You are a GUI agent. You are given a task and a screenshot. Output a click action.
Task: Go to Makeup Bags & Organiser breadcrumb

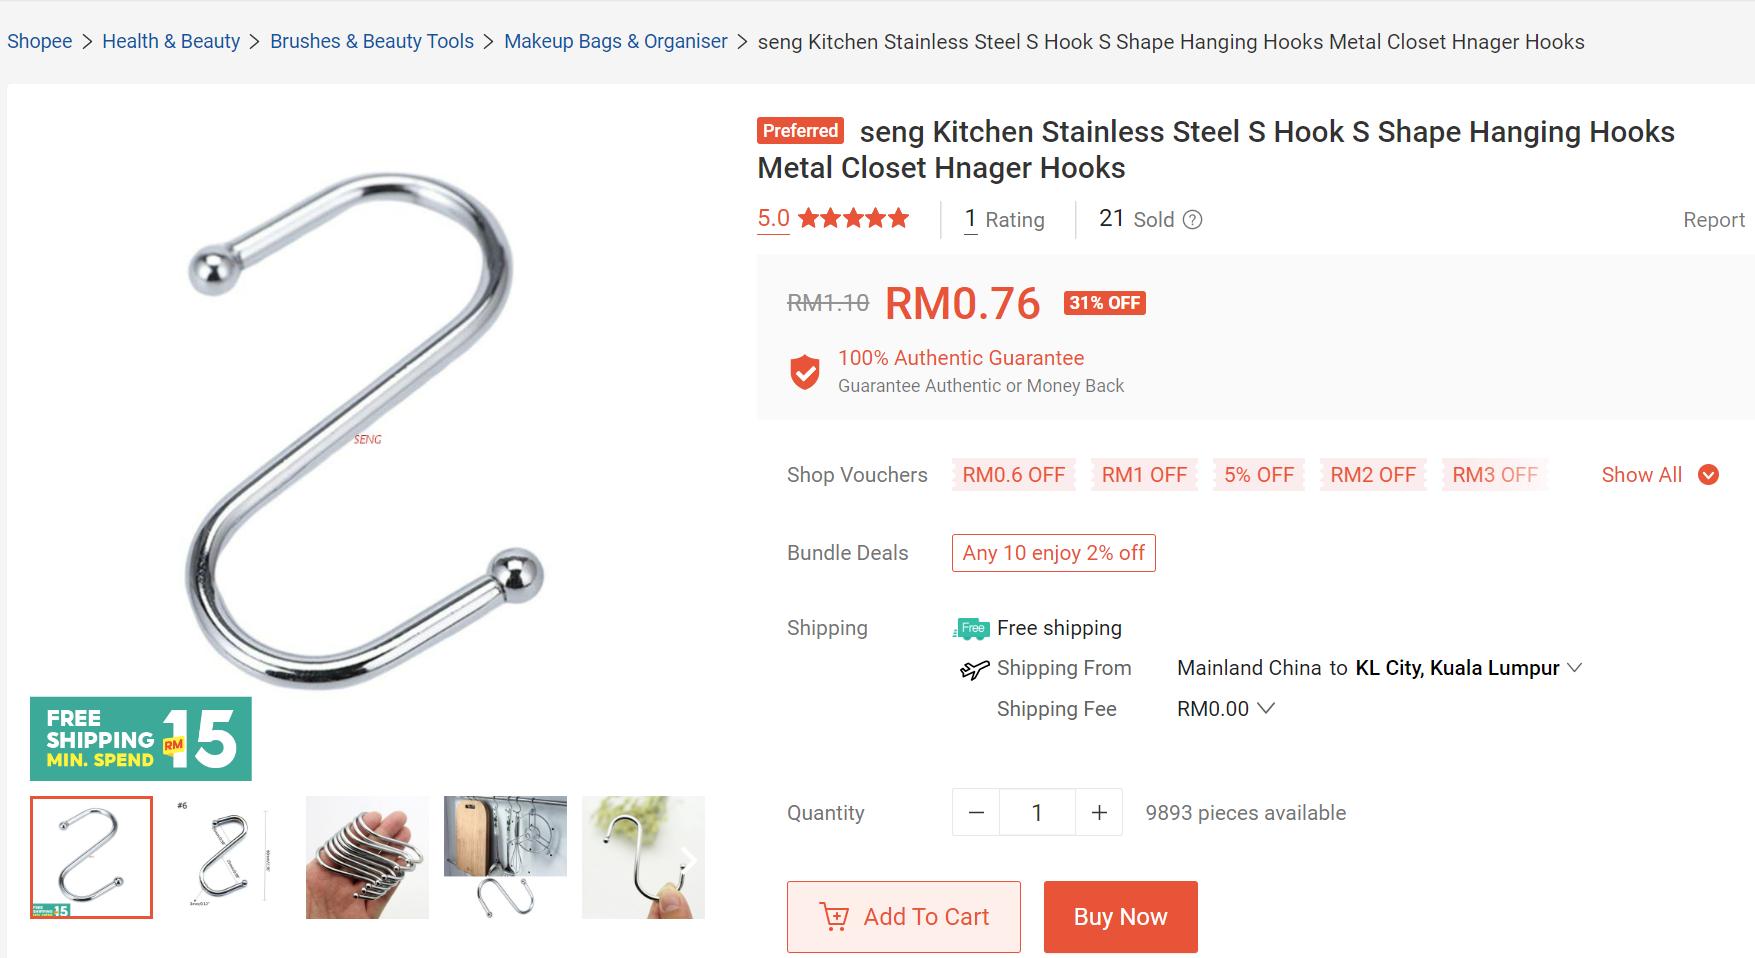(616, 41)
